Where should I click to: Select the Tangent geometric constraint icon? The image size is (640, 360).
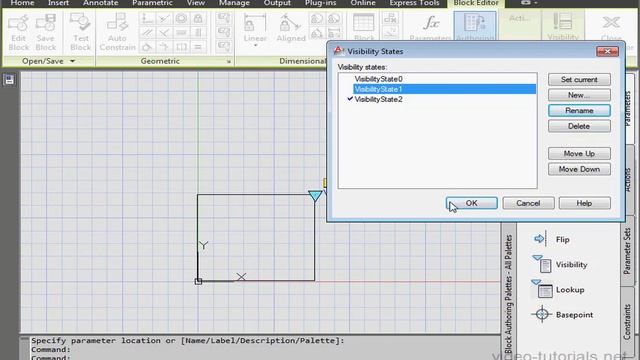[147, 47]
